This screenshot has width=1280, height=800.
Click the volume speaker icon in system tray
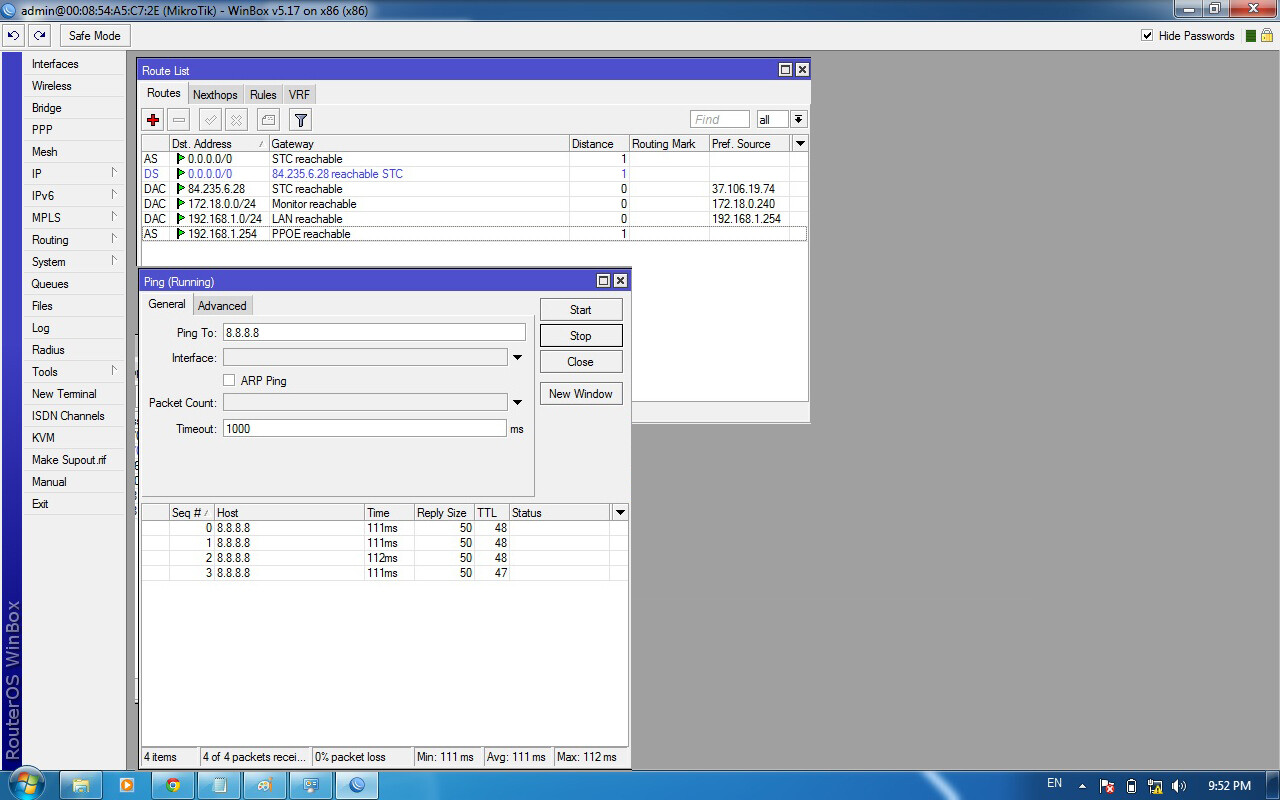click(1179, 786)
